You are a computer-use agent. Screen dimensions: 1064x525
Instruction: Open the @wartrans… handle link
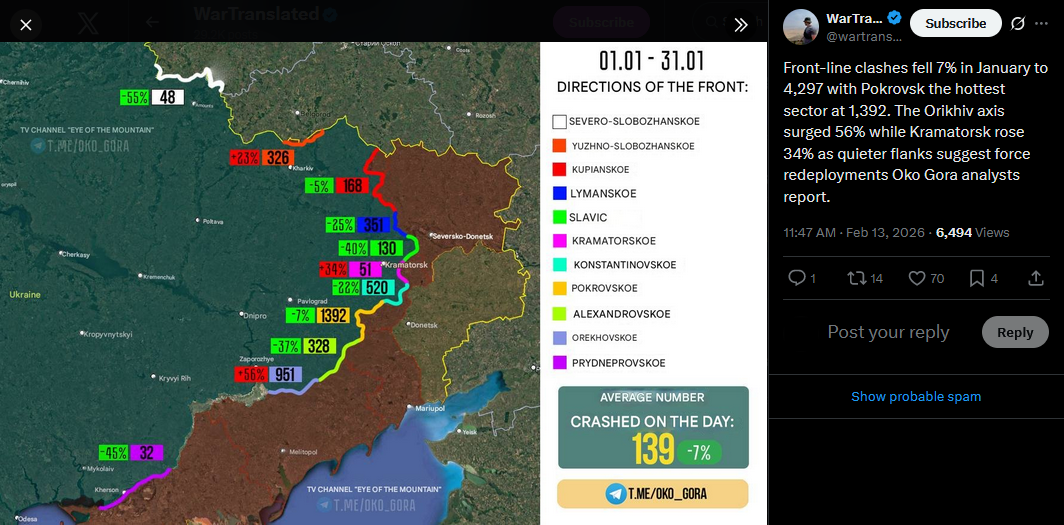[863, 37]
